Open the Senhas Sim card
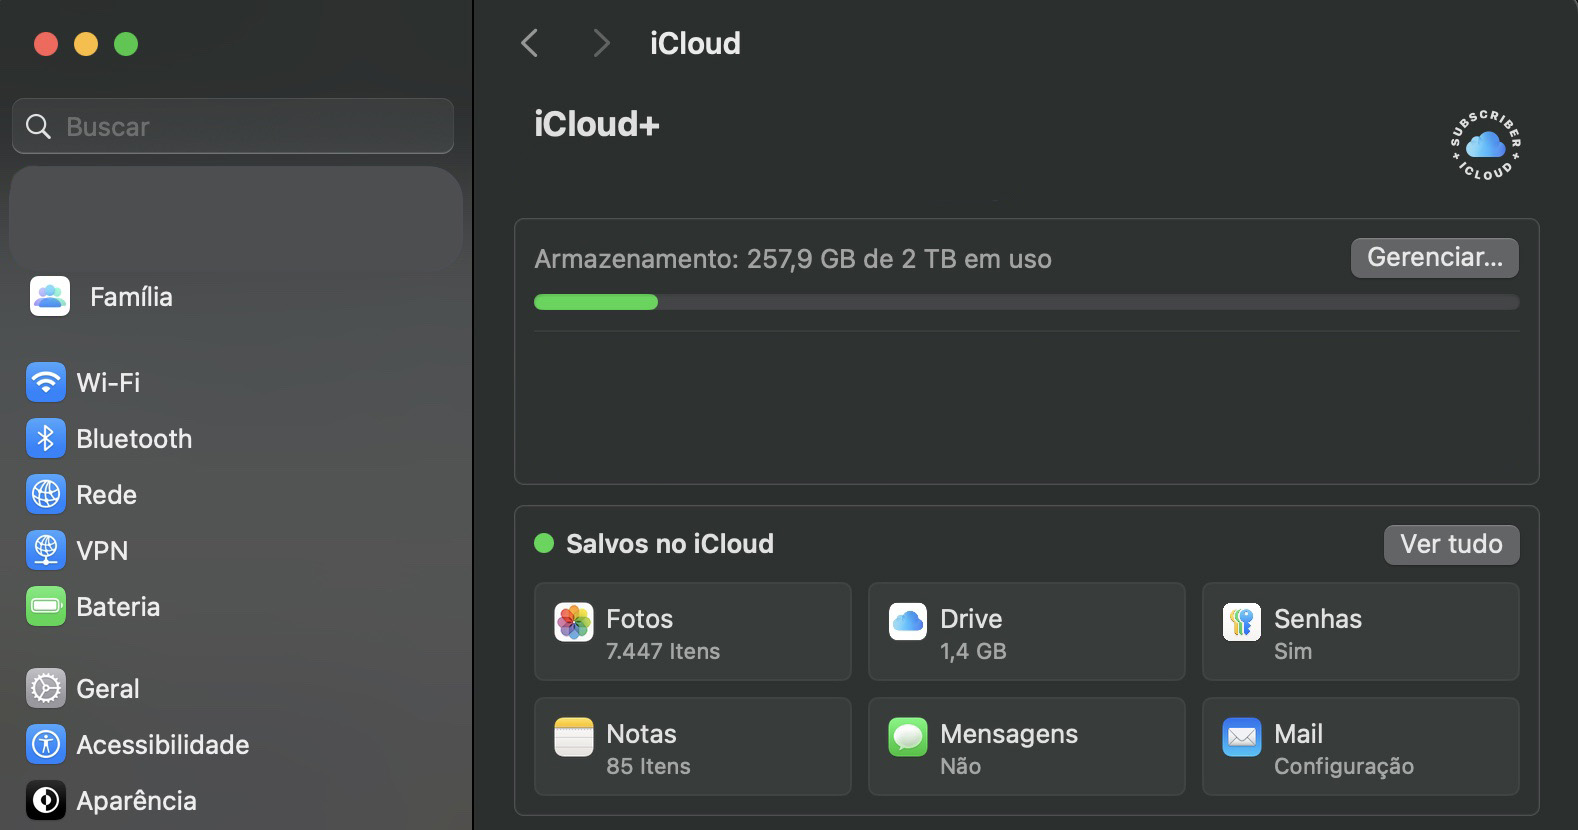 click(x=1361, y=632)
